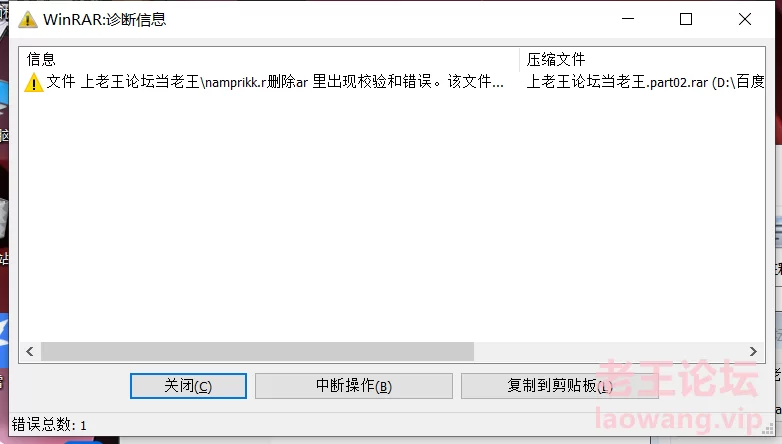Select the checksum error message row
The image size is (782, 444).
point(392,82)
